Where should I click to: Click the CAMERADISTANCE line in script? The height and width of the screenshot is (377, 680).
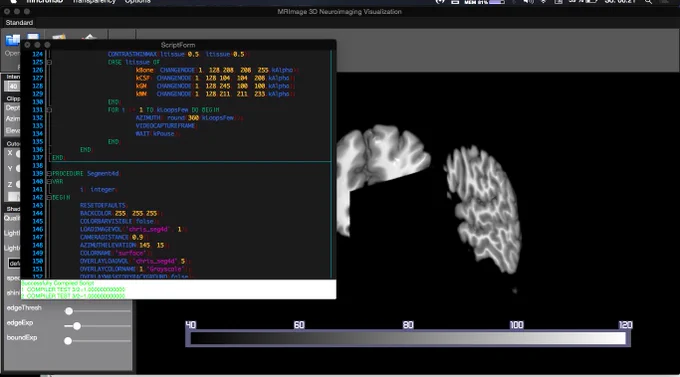coord(114,237)
